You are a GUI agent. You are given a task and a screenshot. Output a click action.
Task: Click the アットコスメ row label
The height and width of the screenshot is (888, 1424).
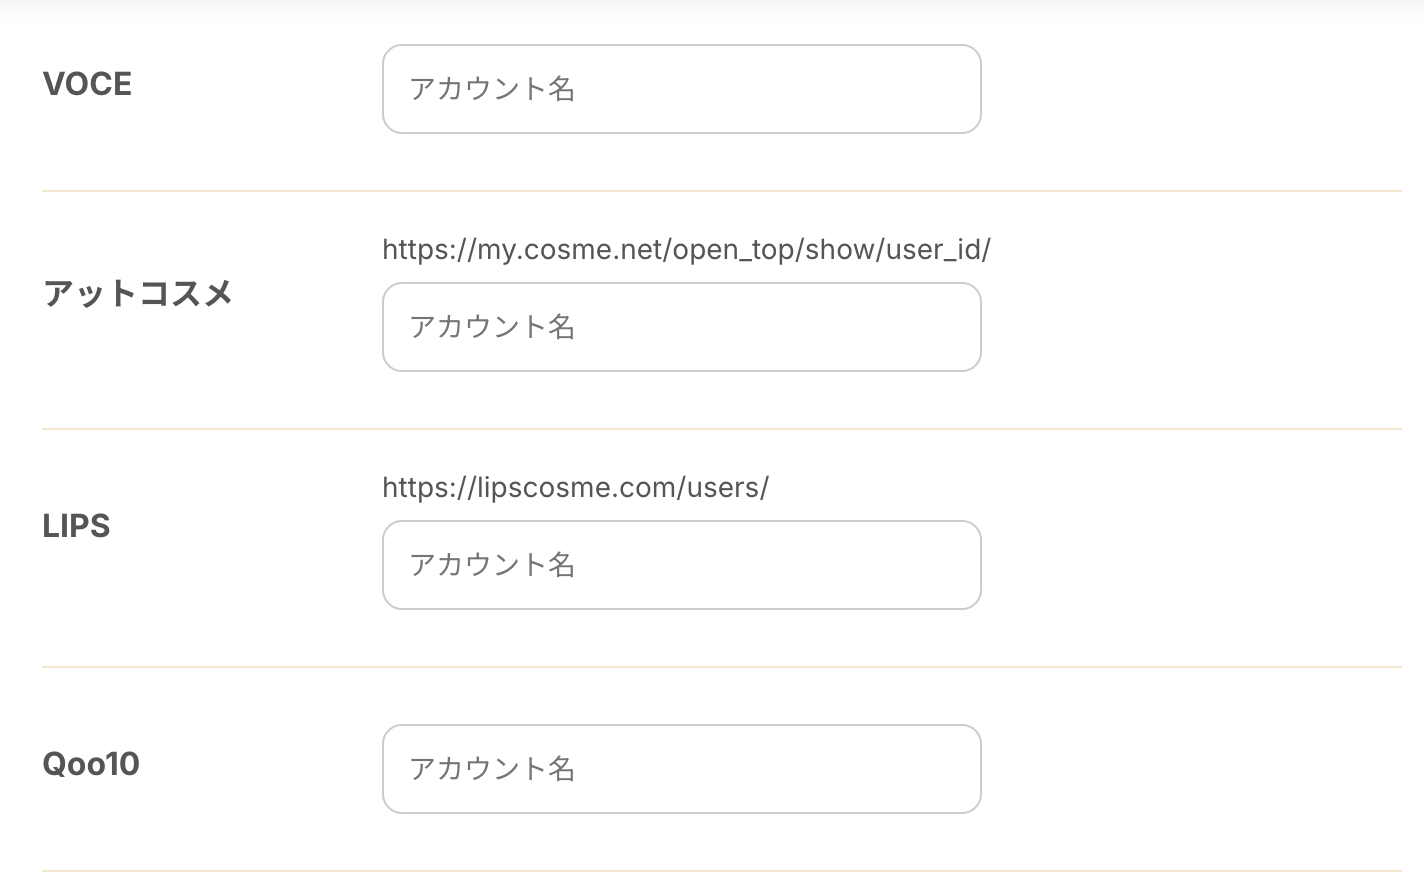[138, 293]
